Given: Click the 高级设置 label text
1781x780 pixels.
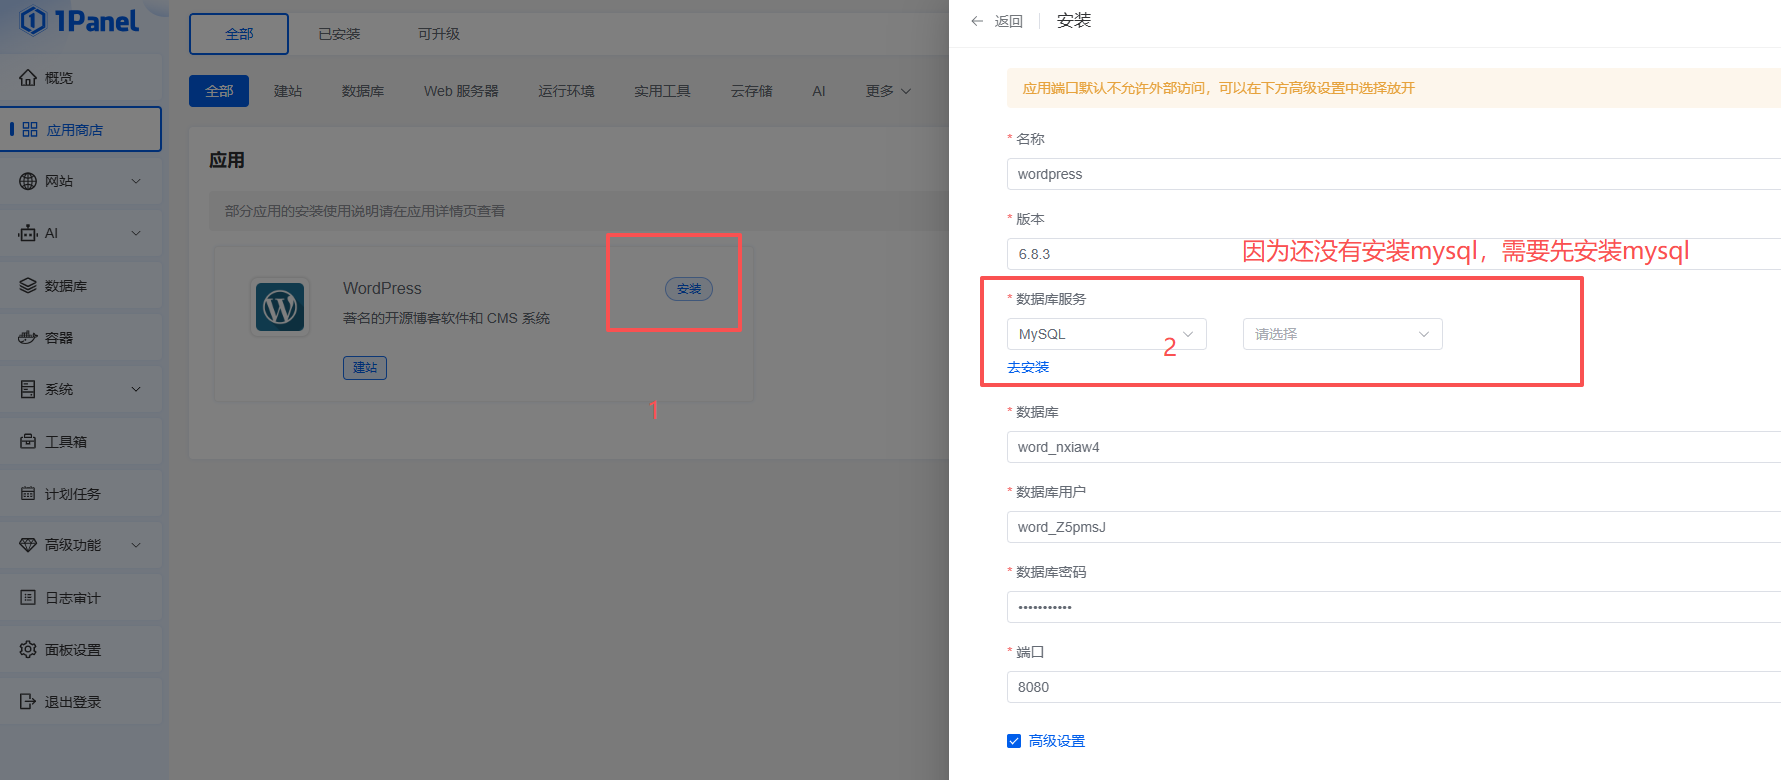Looking at the screenshot, I should tap(1057, 741).
